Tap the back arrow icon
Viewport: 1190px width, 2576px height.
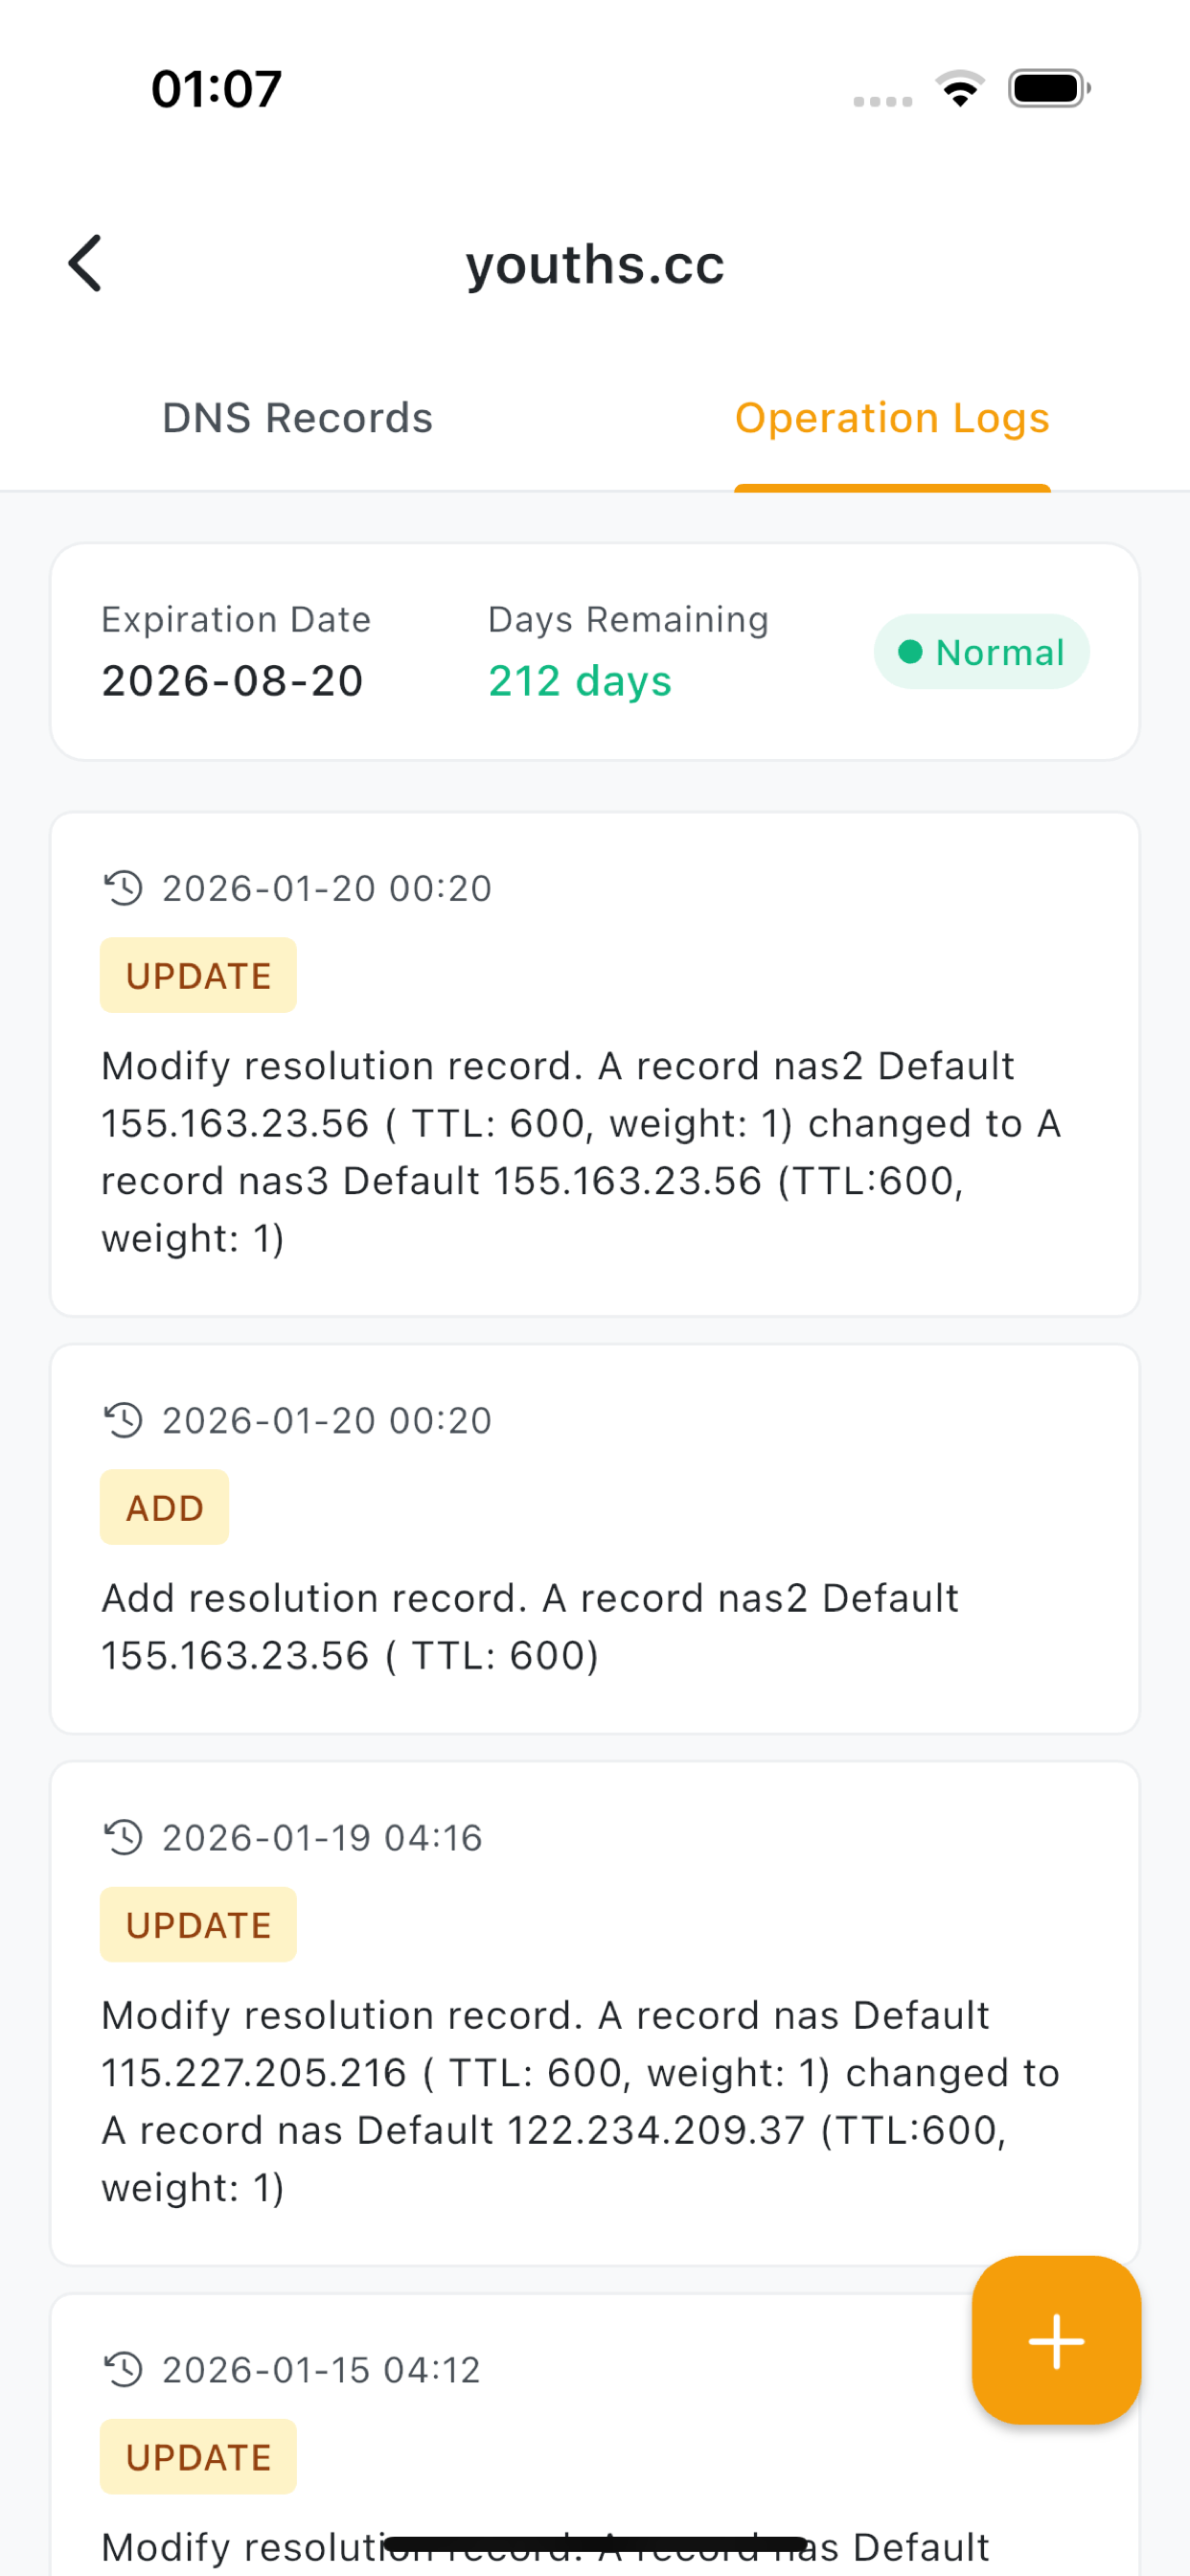click(86, 264)
